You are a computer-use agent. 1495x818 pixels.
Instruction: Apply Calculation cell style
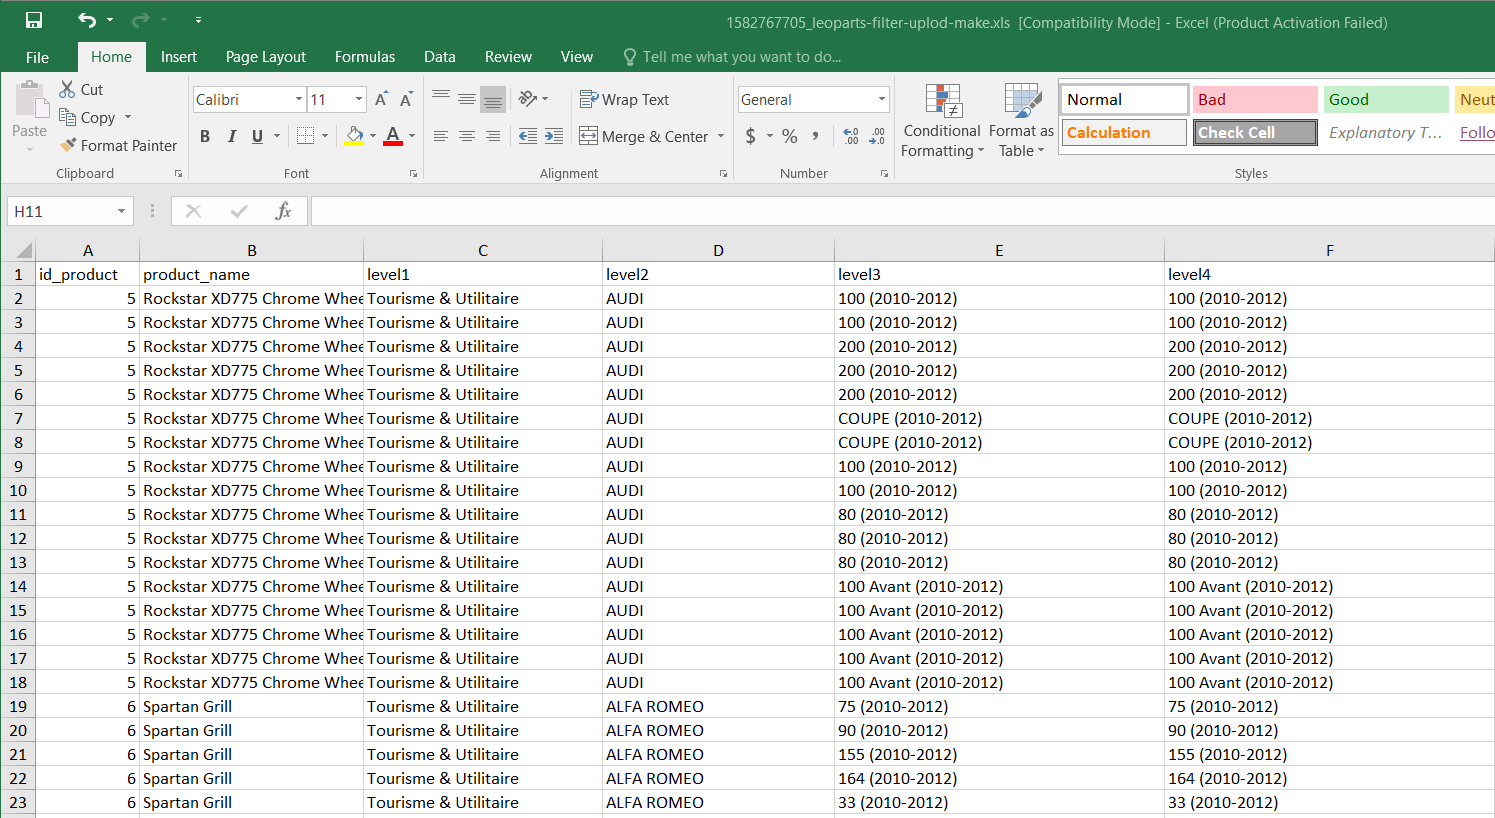pos(1124,132)
